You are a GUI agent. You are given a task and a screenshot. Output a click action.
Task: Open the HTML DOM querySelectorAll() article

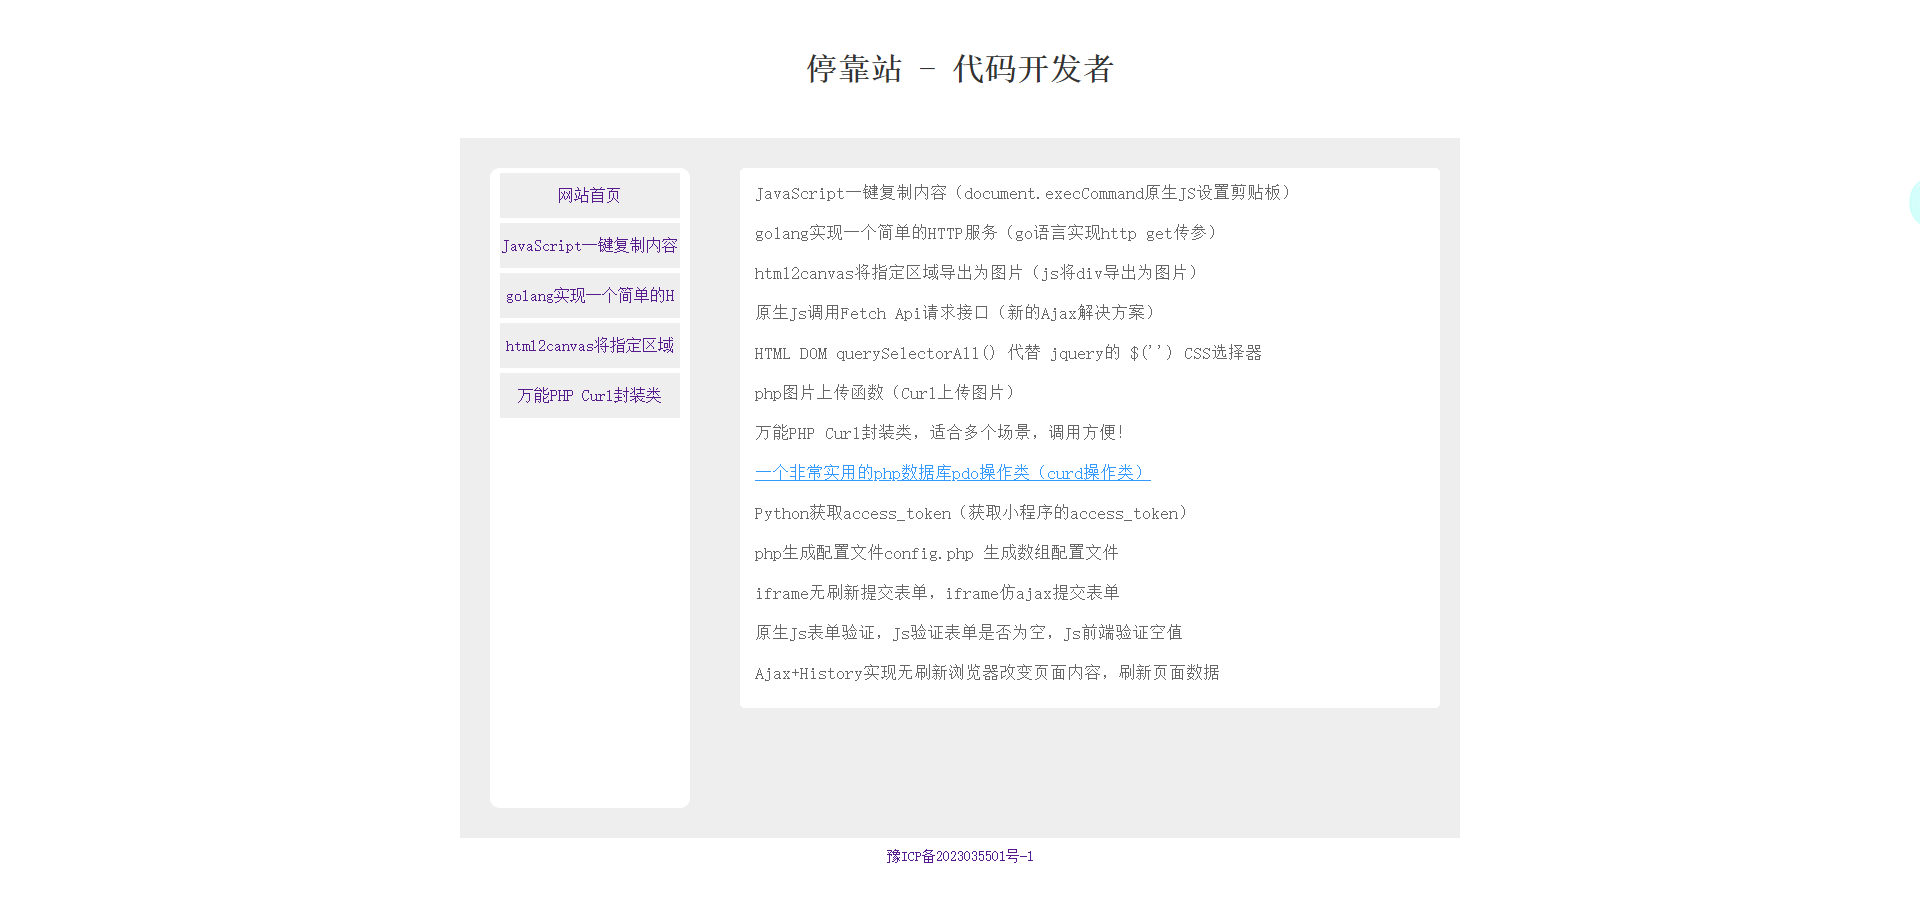[x=1008, y=353]
